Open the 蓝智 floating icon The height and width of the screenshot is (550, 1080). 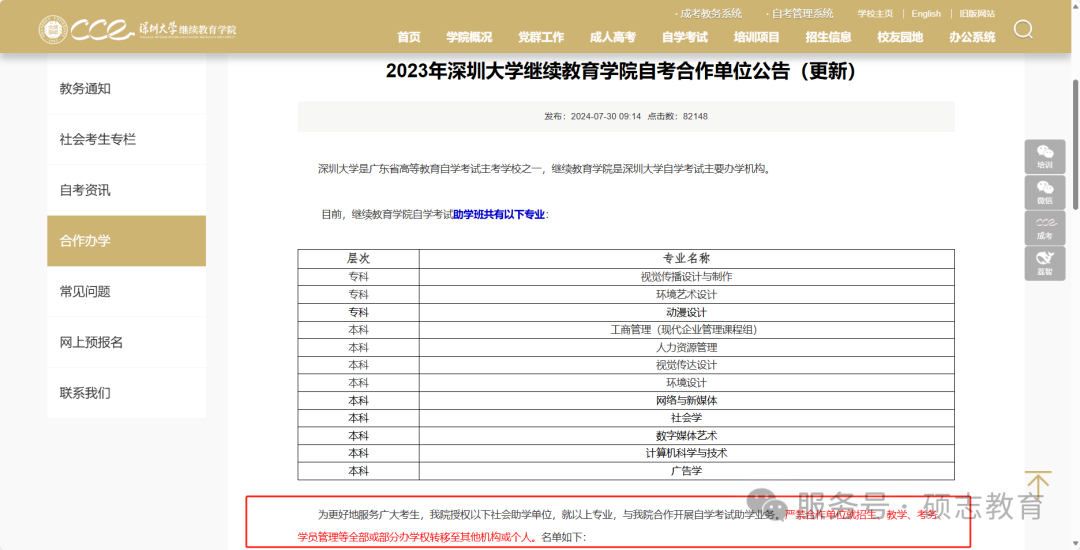click(1044, 264)
